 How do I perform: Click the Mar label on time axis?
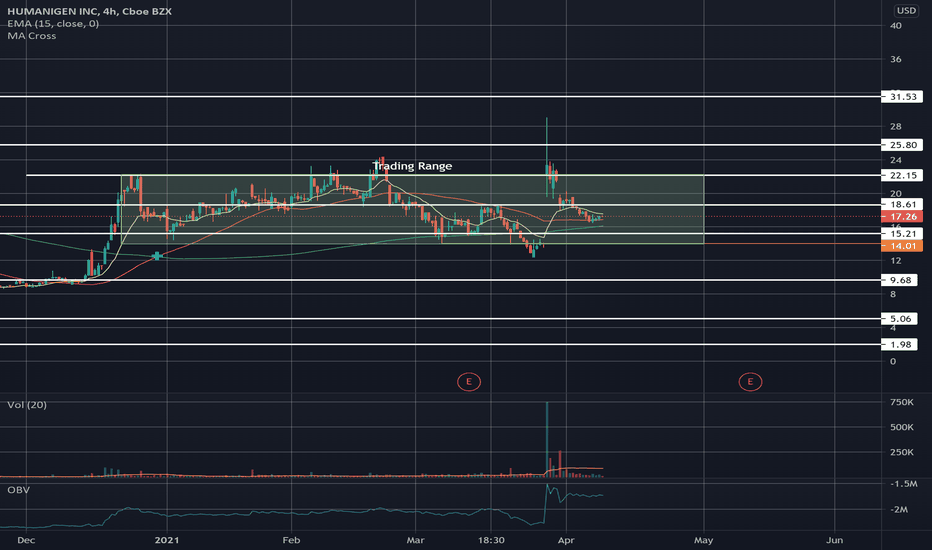[x=415, y=540]
